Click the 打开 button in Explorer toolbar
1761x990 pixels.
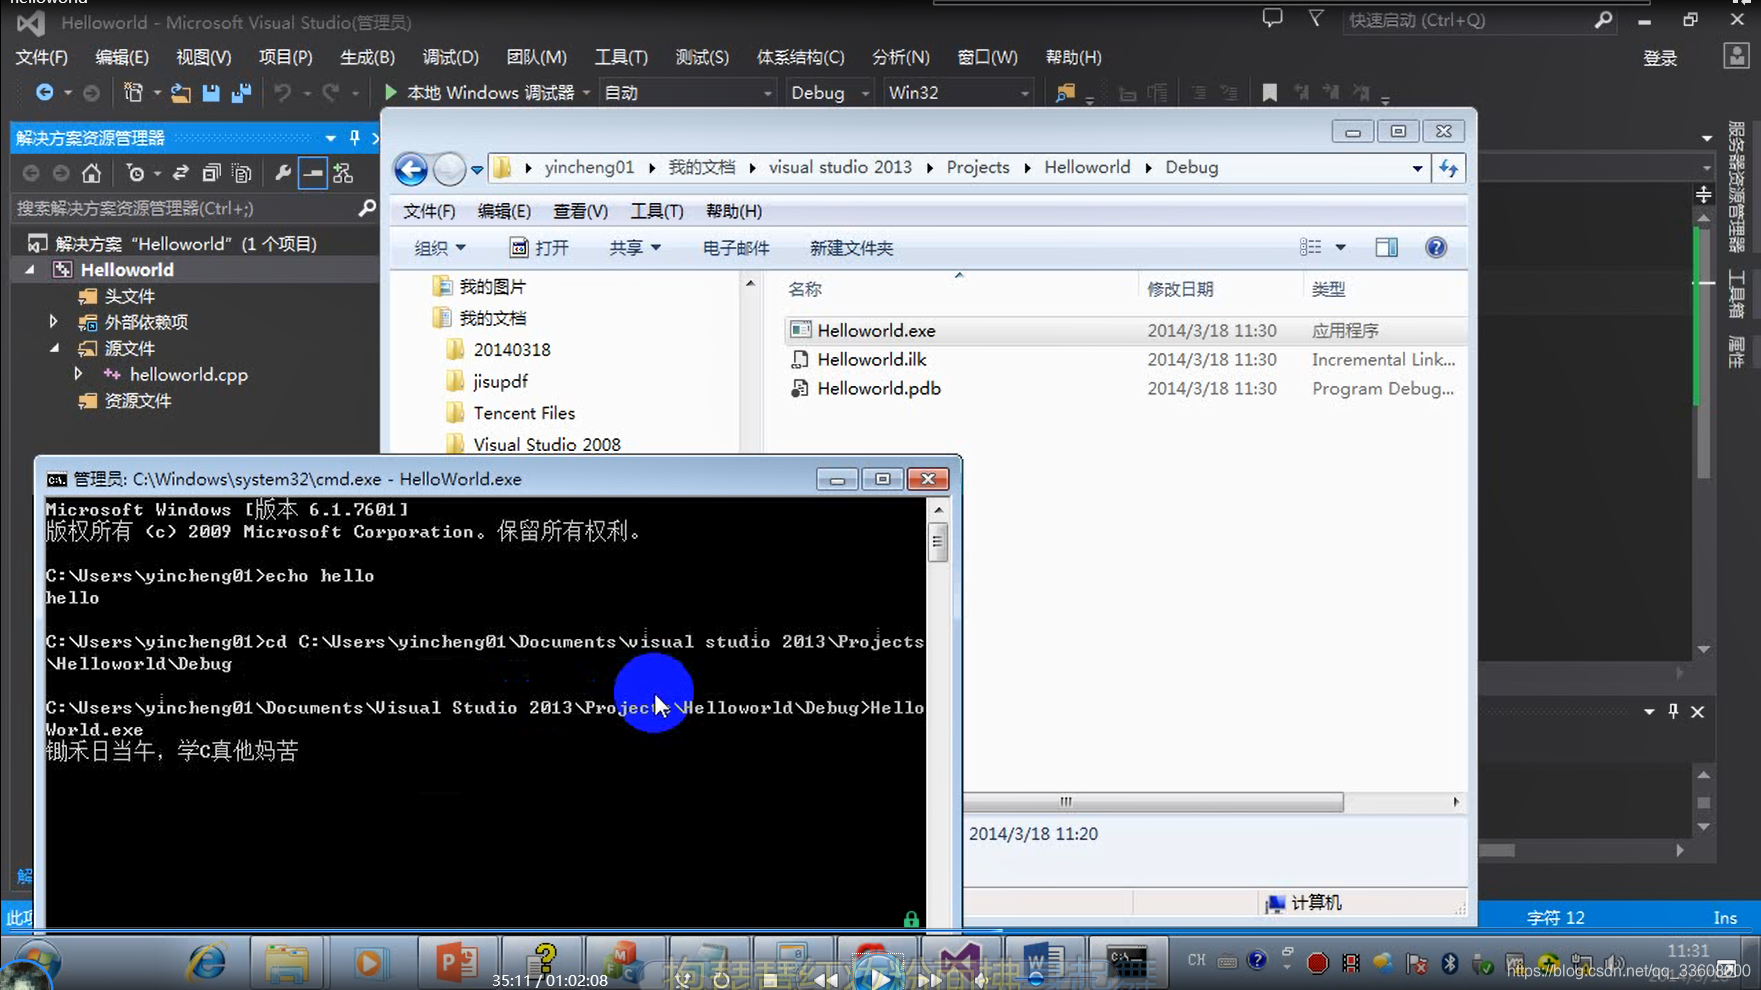(x=539, y=248)
